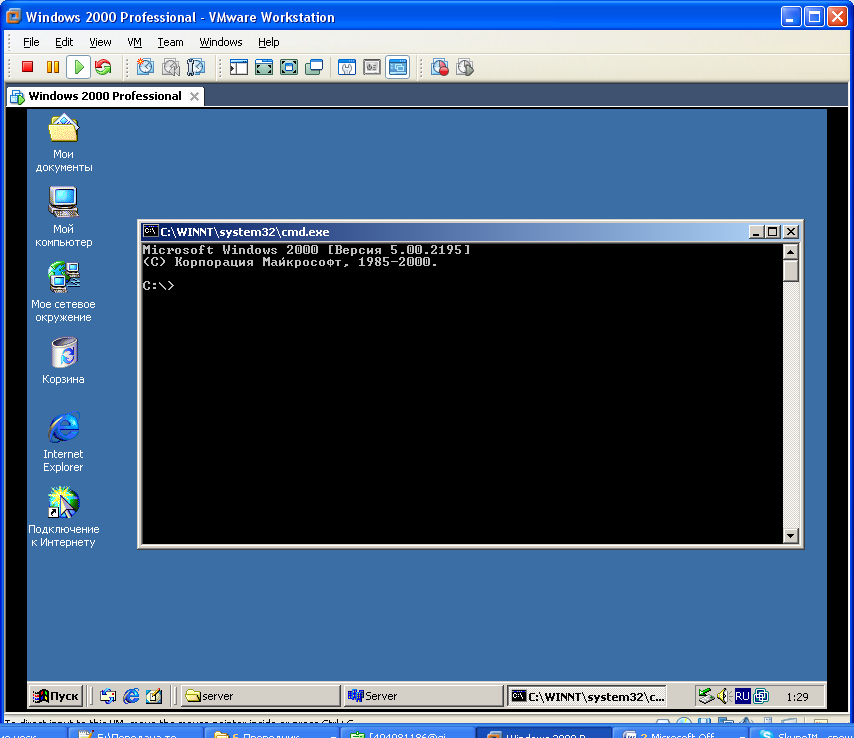
Task: Close the Windows 2000 Professional tab
Action: (194, 96)
